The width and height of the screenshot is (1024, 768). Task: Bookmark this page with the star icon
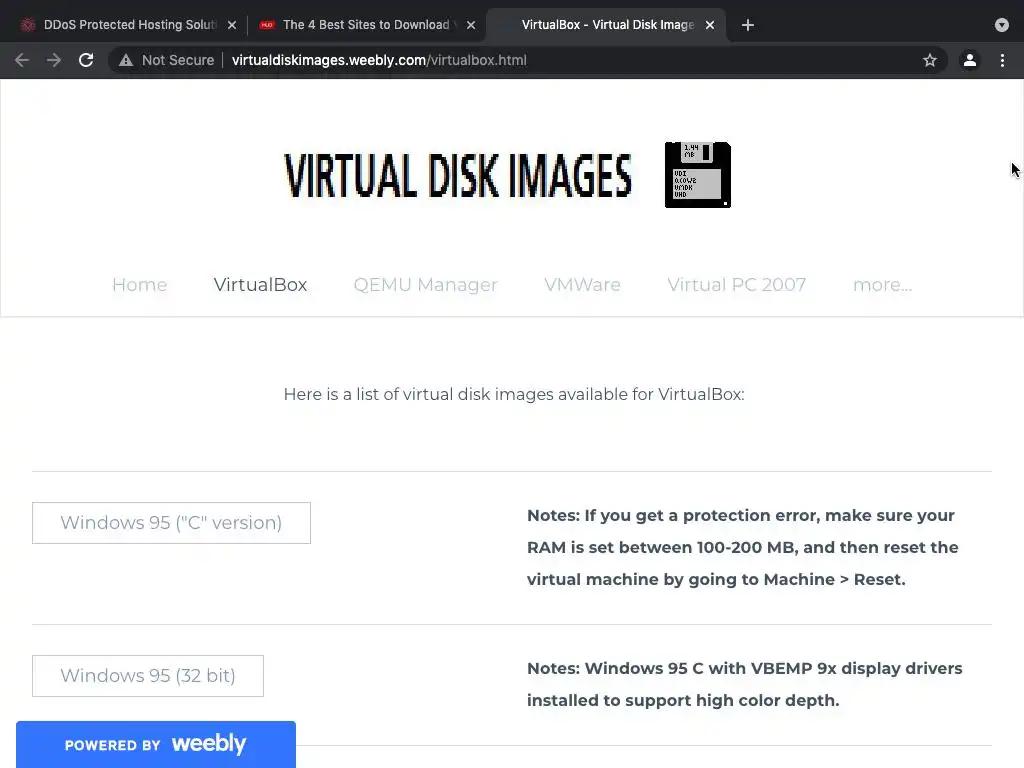pyautogui.click(x=930, y=60)
